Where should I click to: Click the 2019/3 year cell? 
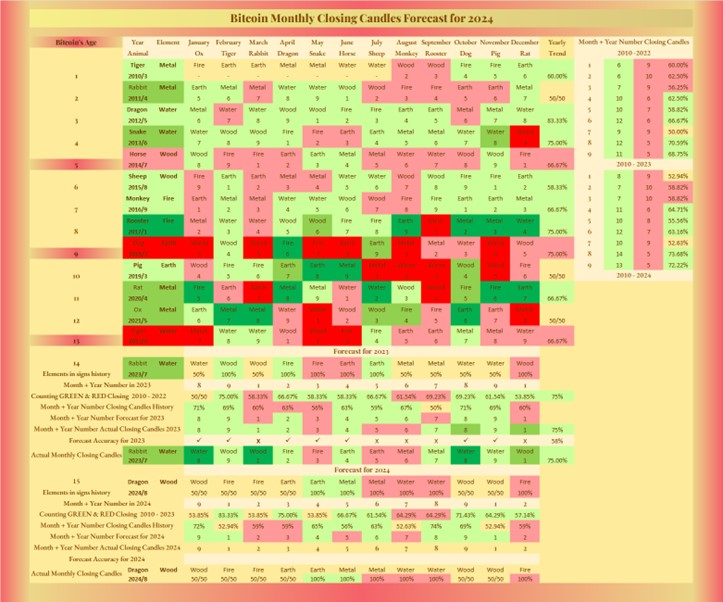click(x=137, y=276)
